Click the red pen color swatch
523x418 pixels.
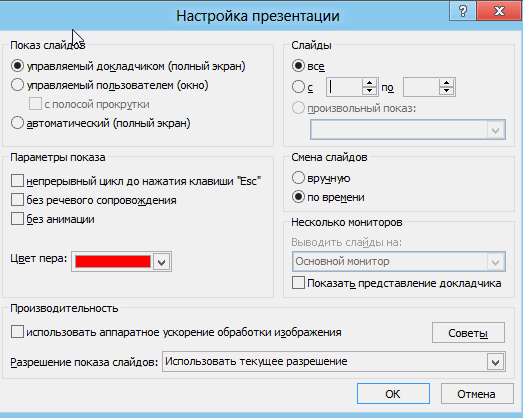[x=113, y=262]
